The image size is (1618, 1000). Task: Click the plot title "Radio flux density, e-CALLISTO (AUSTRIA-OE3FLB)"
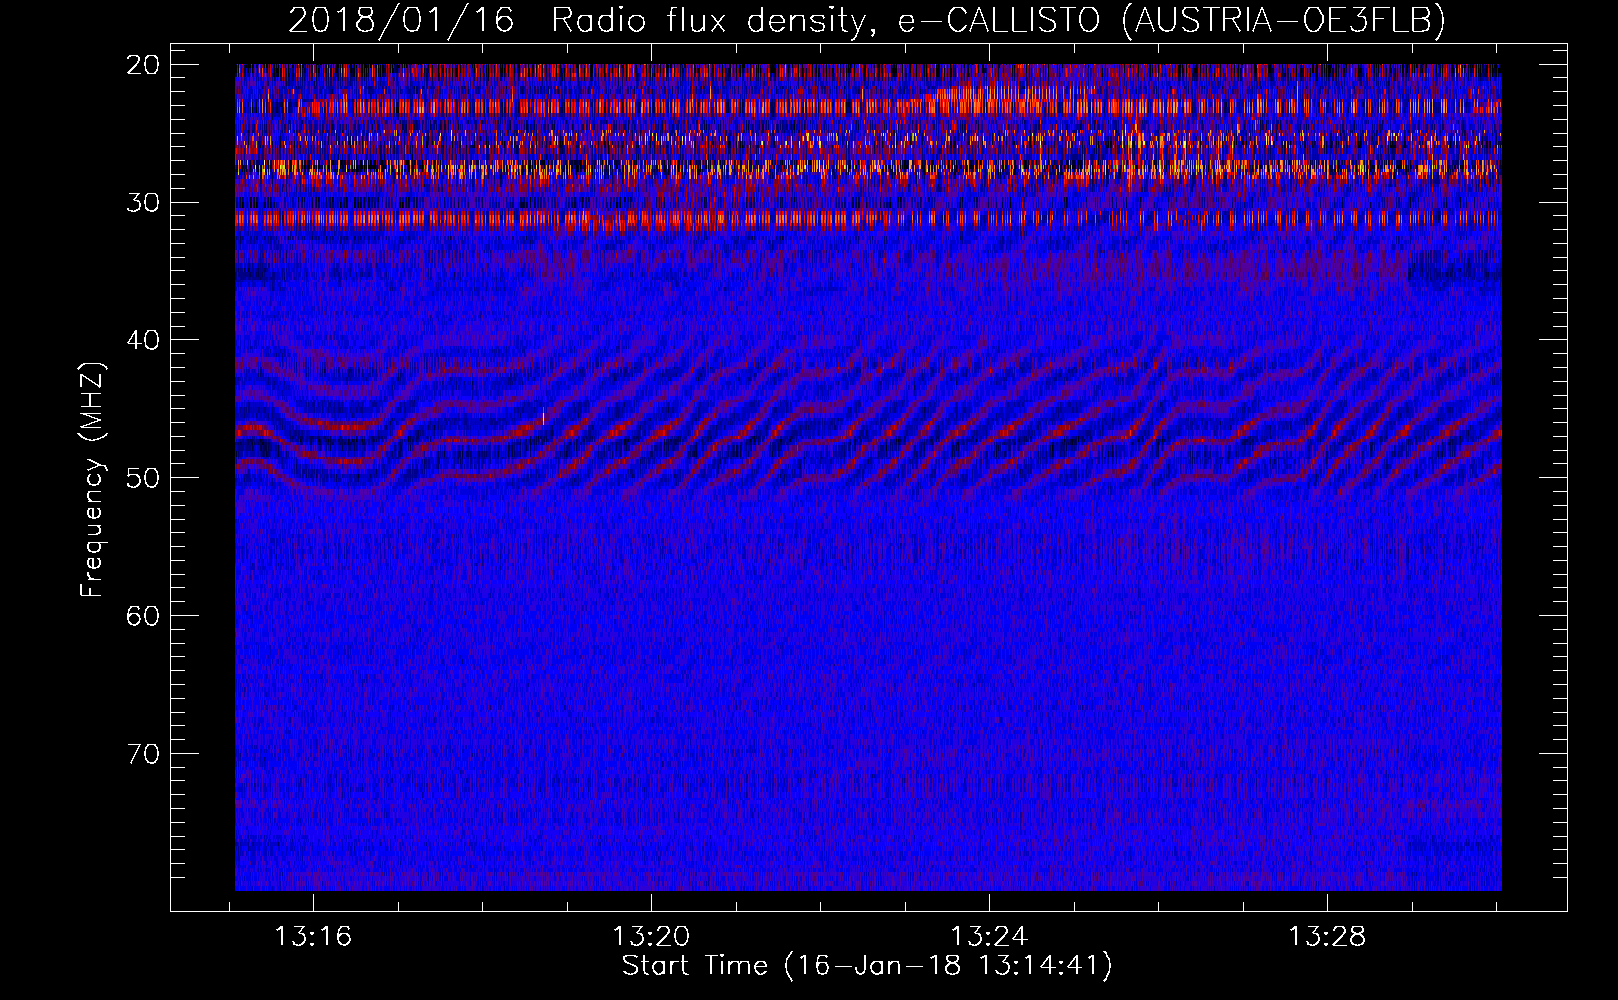pos(998,20)
